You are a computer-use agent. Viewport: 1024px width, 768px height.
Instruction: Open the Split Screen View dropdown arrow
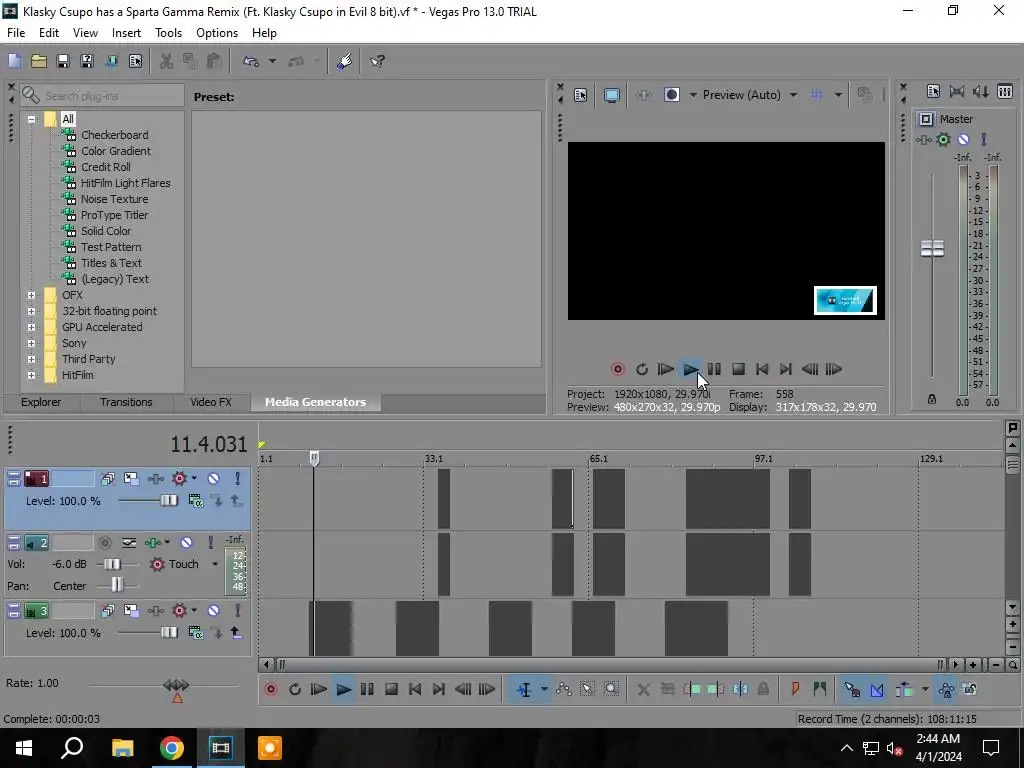click(693, 95)
